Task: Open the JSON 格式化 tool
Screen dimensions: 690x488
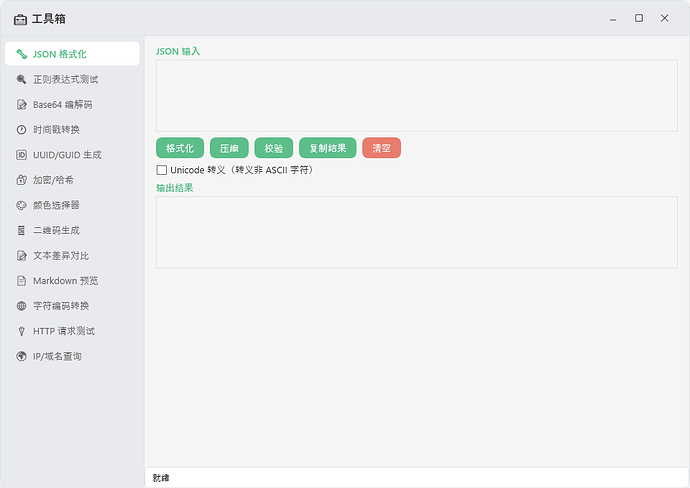Action: tap(72, 54)
